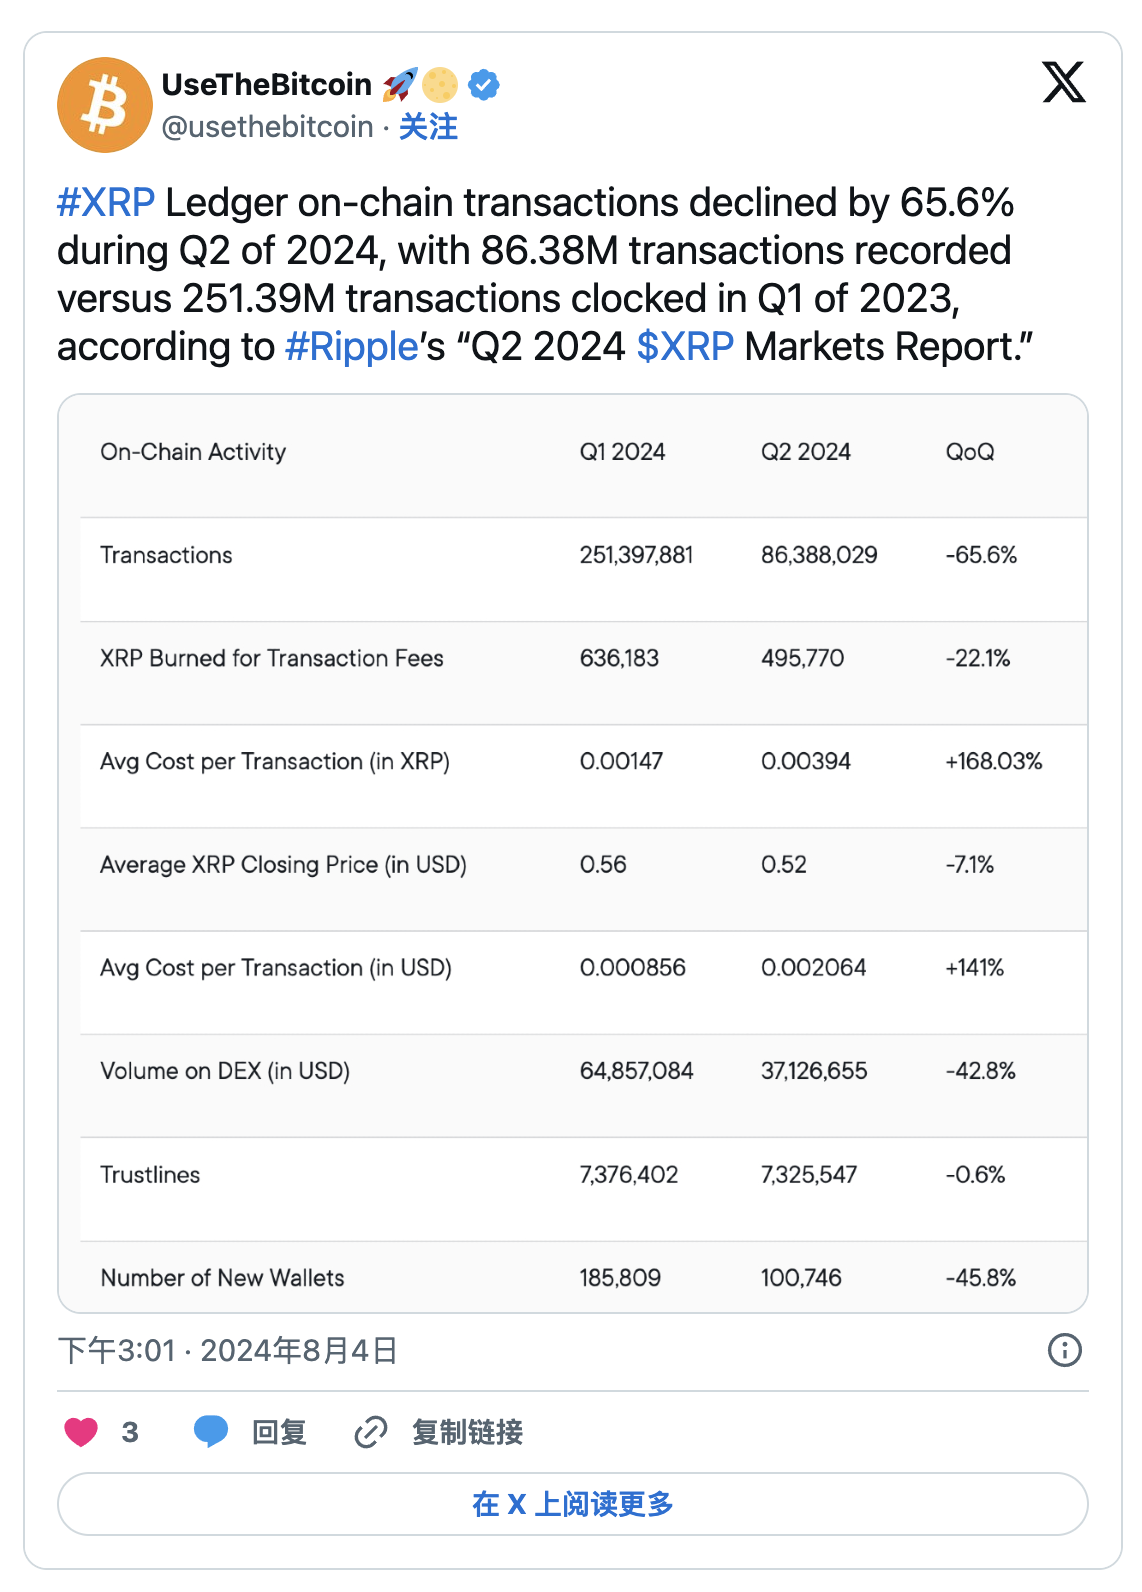Click the copy link chain icon
This screenshot has height=1592, width=1142.
tap(371, 1432)
